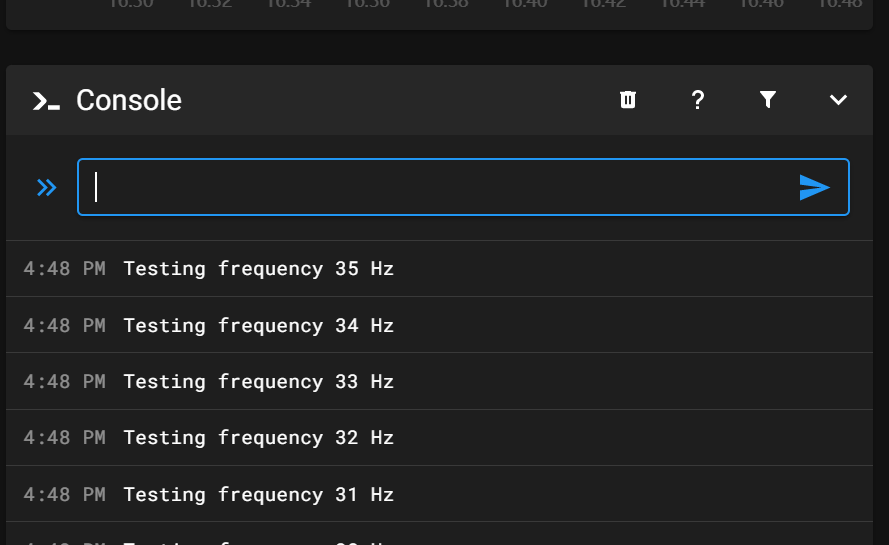Click the timestamp on the 34 Hz entry

64,325
